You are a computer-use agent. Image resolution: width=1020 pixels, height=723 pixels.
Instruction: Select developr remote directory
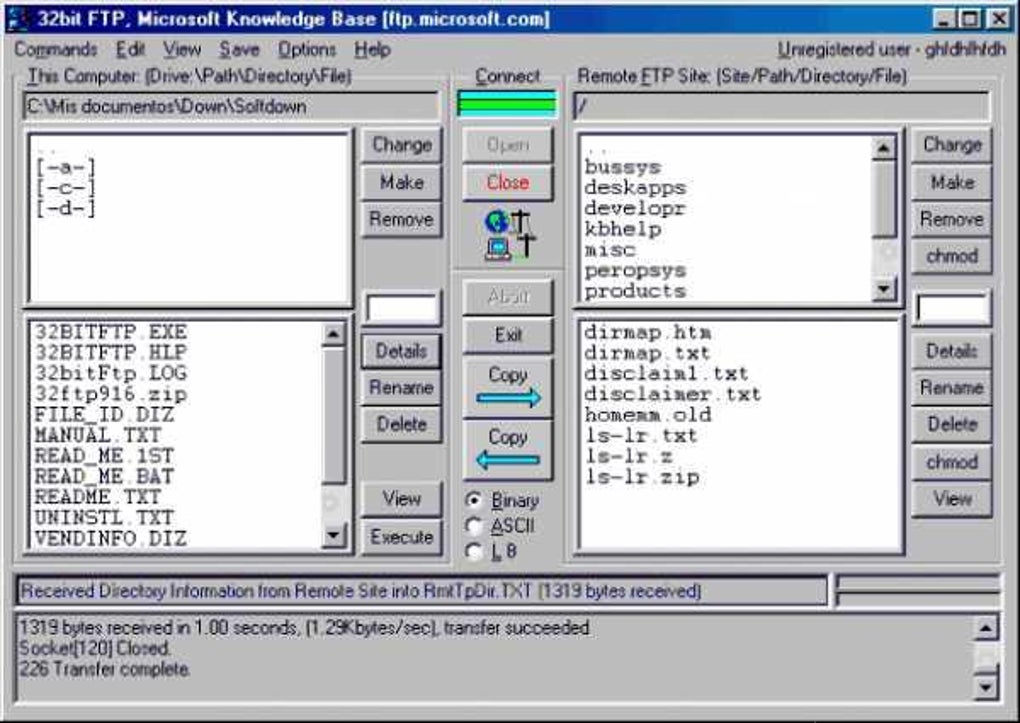pyautogui.click(x=635, y=208)
